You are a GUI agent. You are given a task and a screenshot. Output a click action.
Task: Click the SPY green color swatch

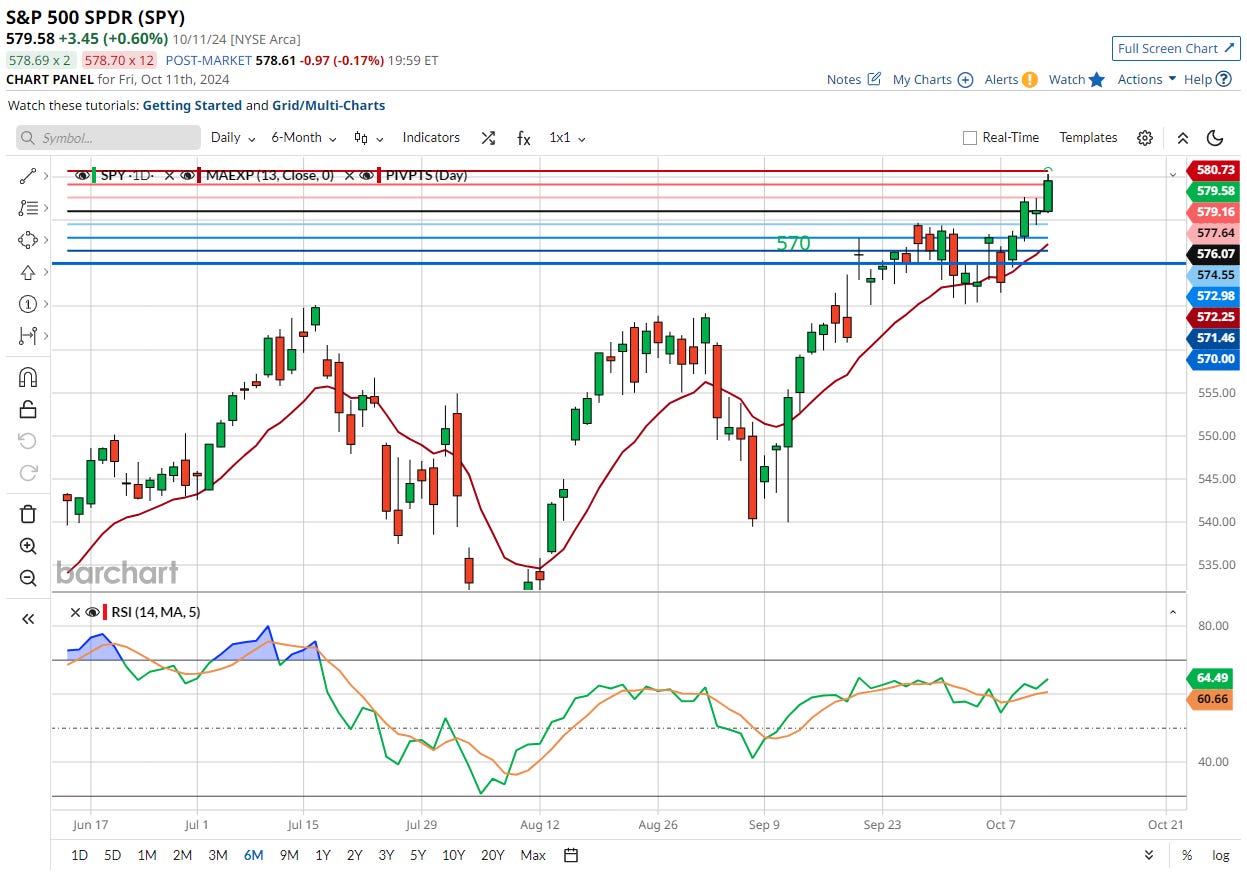(x=94, y=175)
